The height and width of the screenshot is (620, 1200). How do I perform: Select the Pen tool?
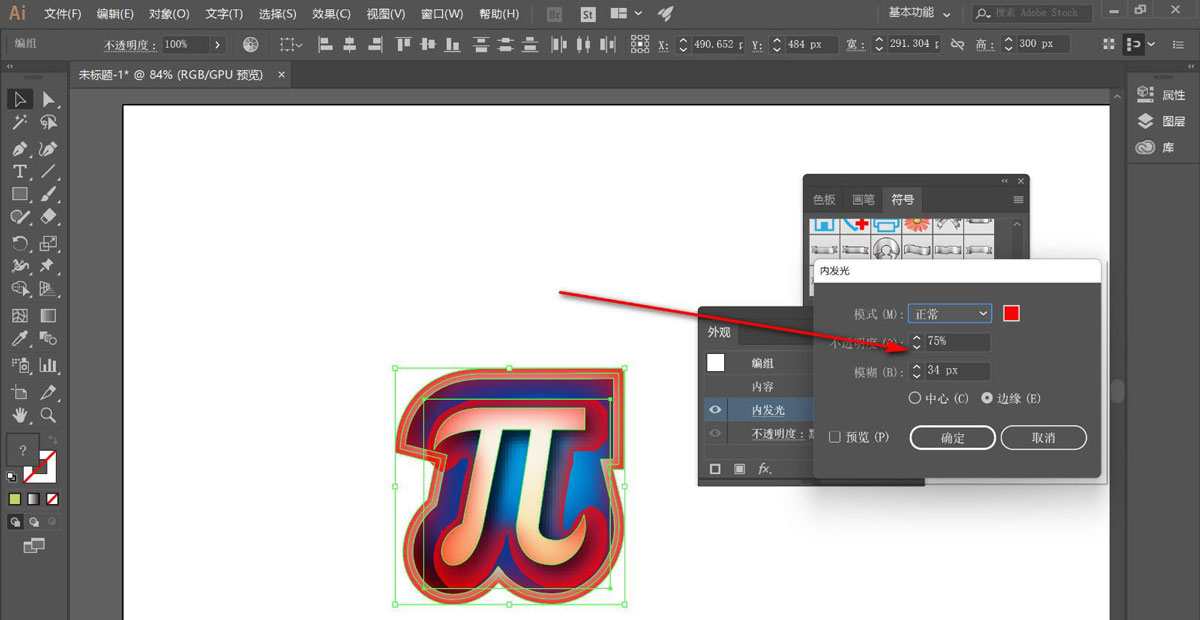19,148
